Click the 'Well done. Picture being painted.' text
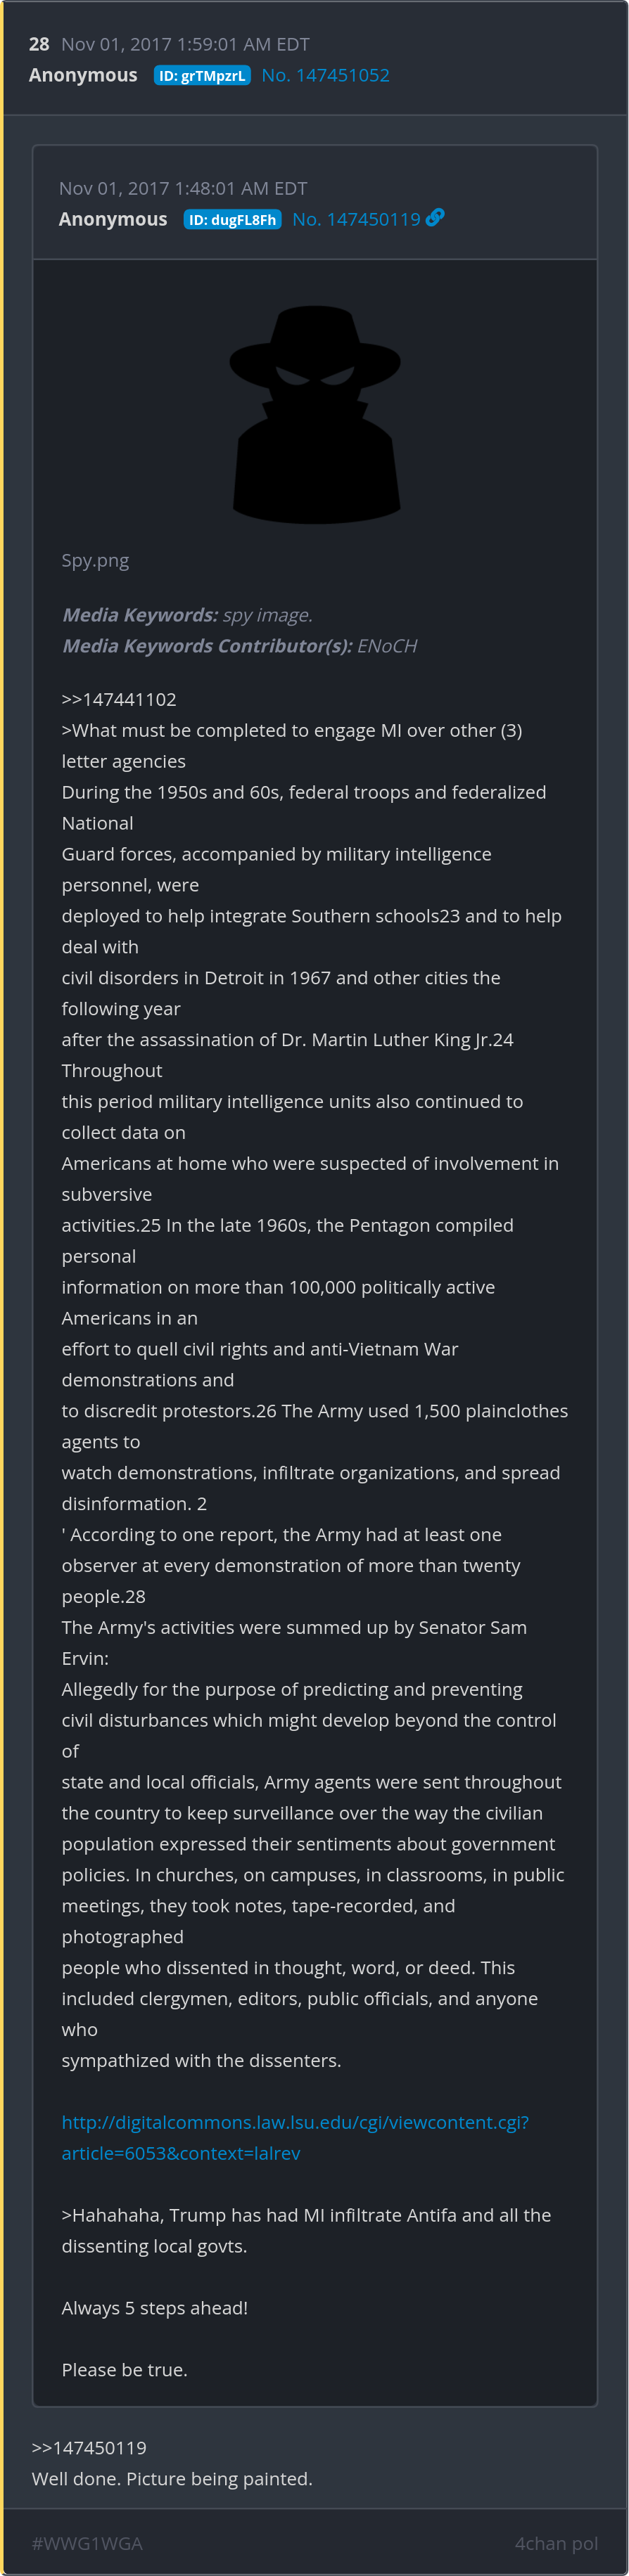Image resolution: width=629 pixels, height=2576 pixels. coord(172,2478)
